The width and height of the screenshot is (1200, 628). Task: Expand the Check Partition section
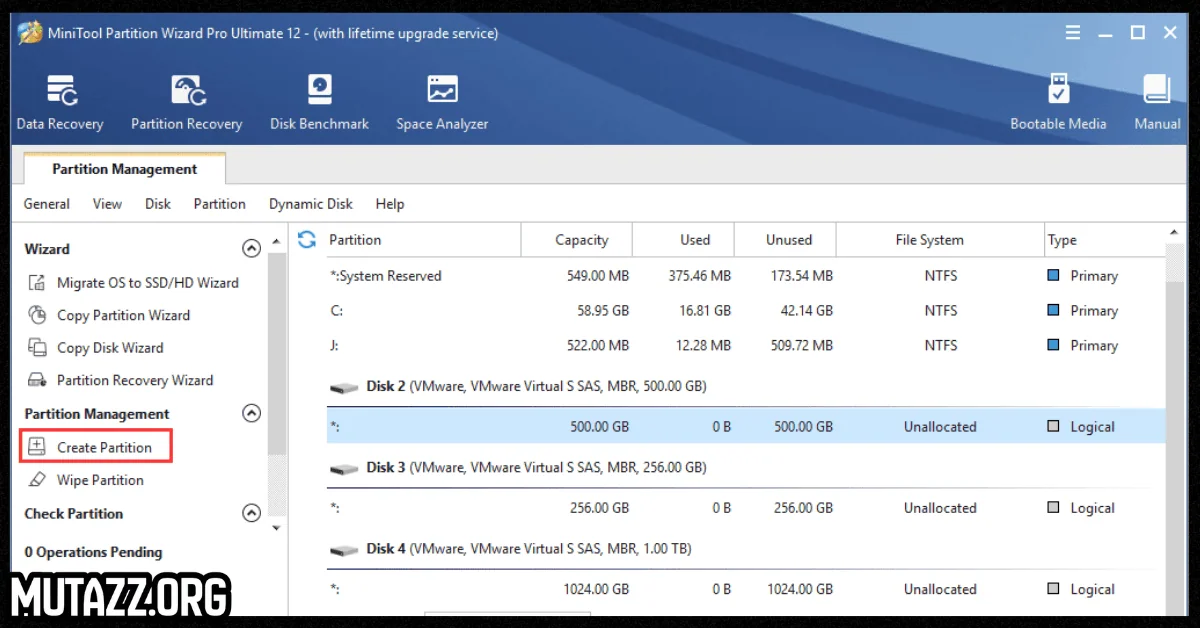pyautogui.click(x=251, y=513)
